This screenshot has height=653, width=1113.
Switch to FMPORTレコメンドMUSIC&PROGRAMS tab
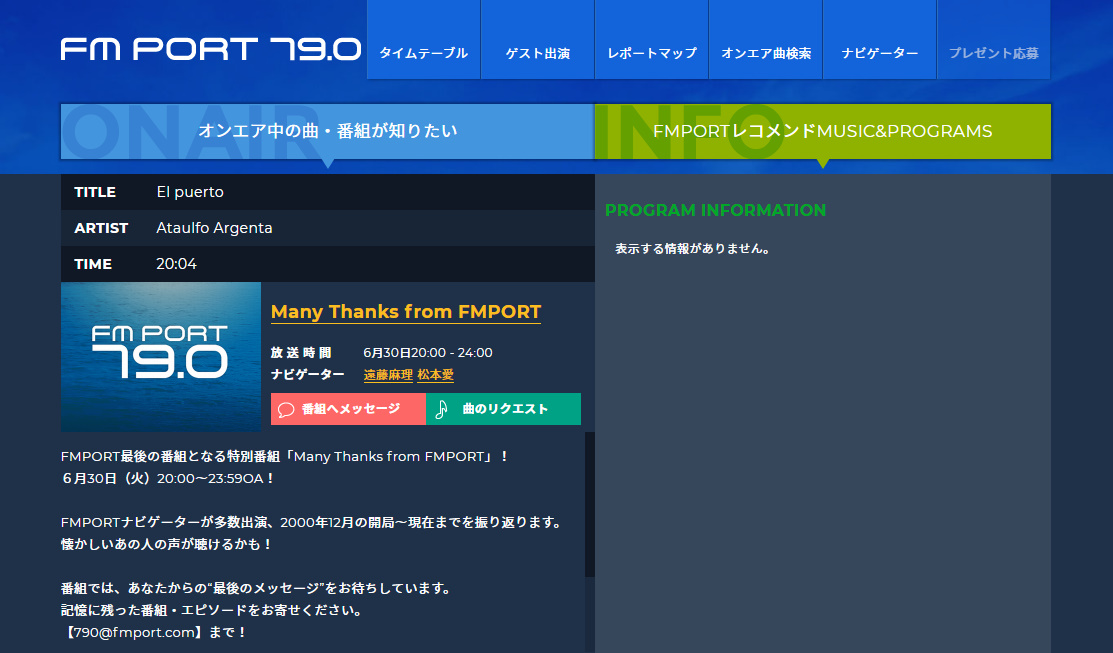(823, 131)
